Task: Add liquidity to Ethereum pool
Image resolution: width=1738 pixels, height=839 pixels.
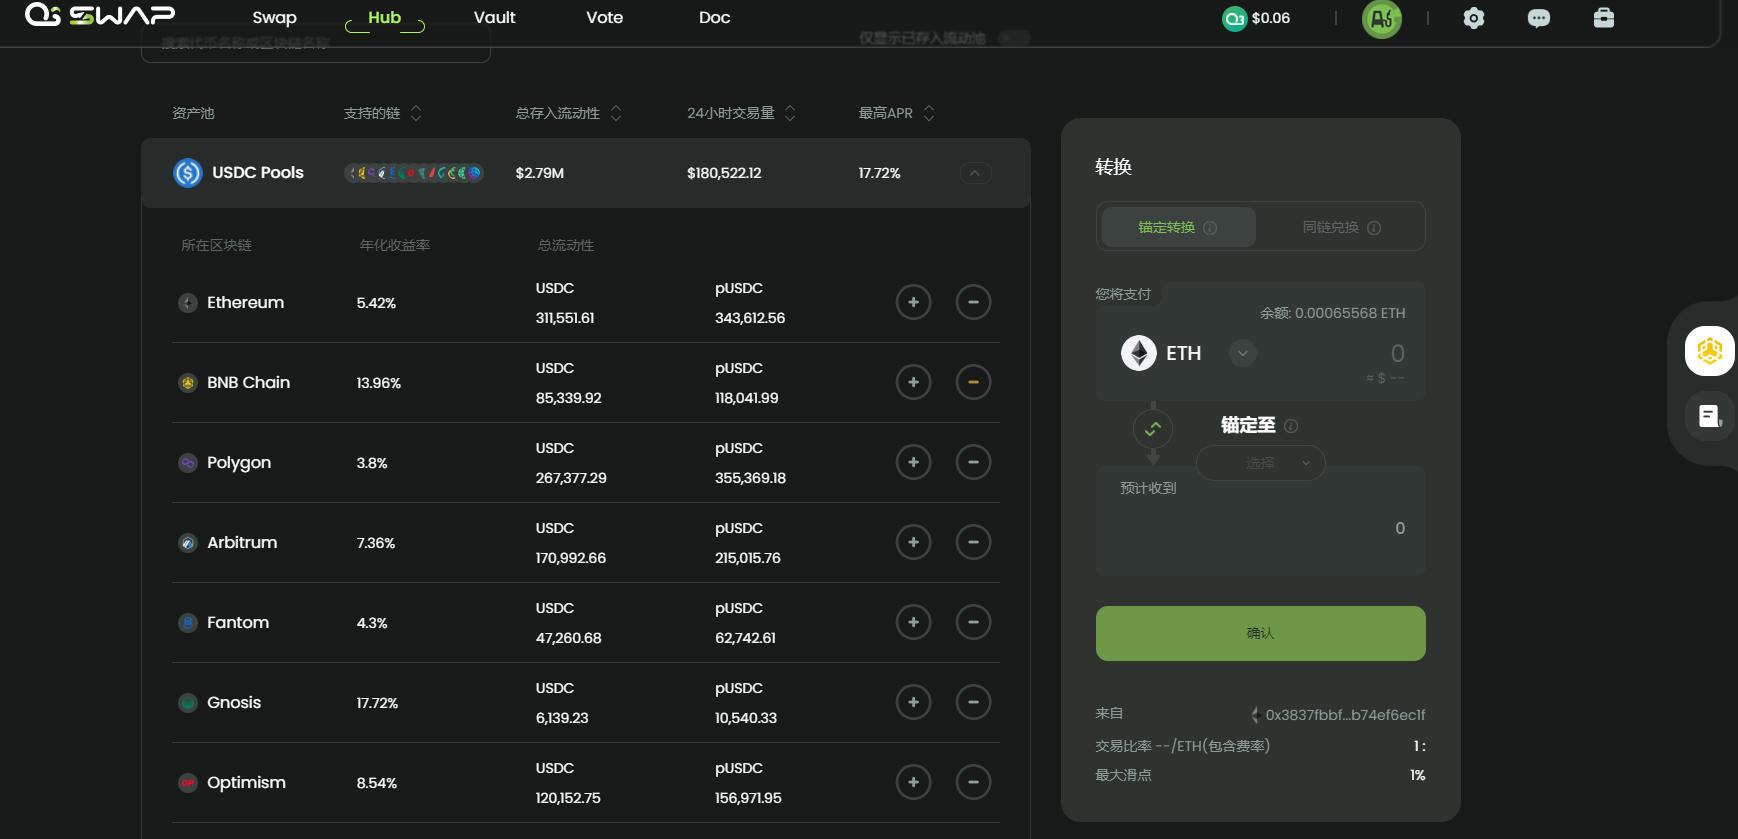Action: pos(913,302)
